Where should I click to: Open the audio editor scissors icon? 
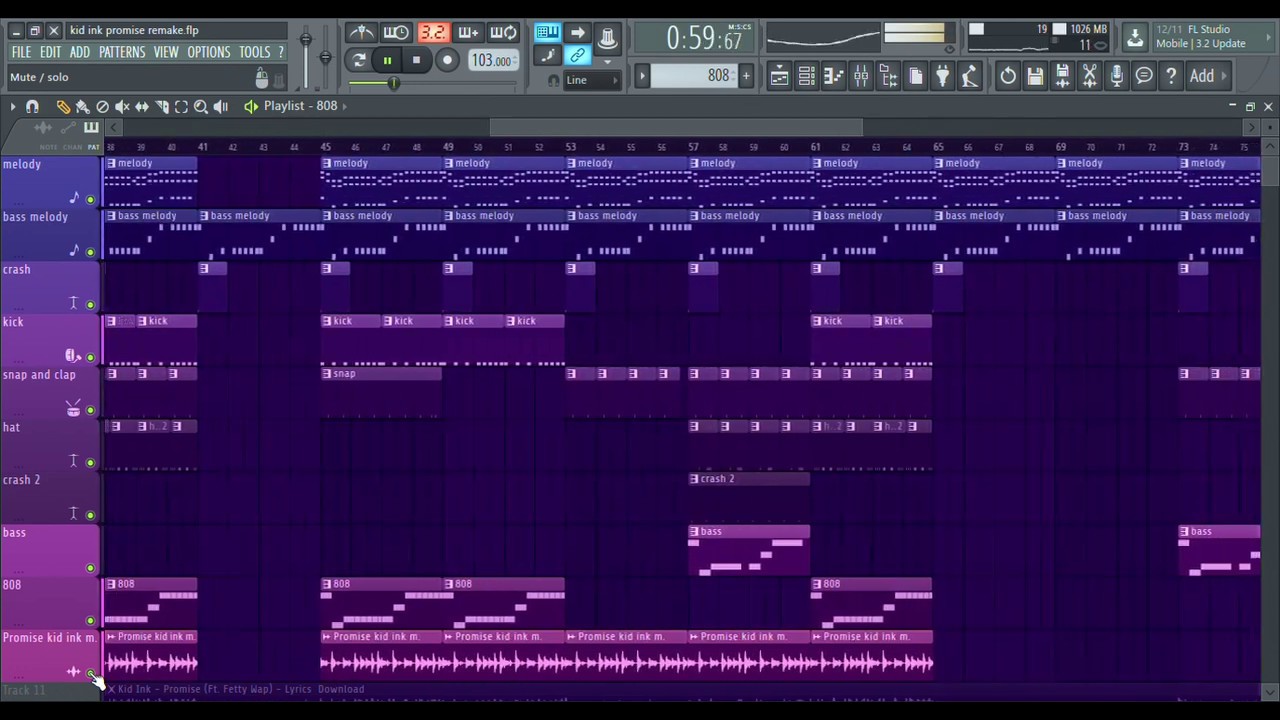pyautogui.click(x=1090, y=76)
